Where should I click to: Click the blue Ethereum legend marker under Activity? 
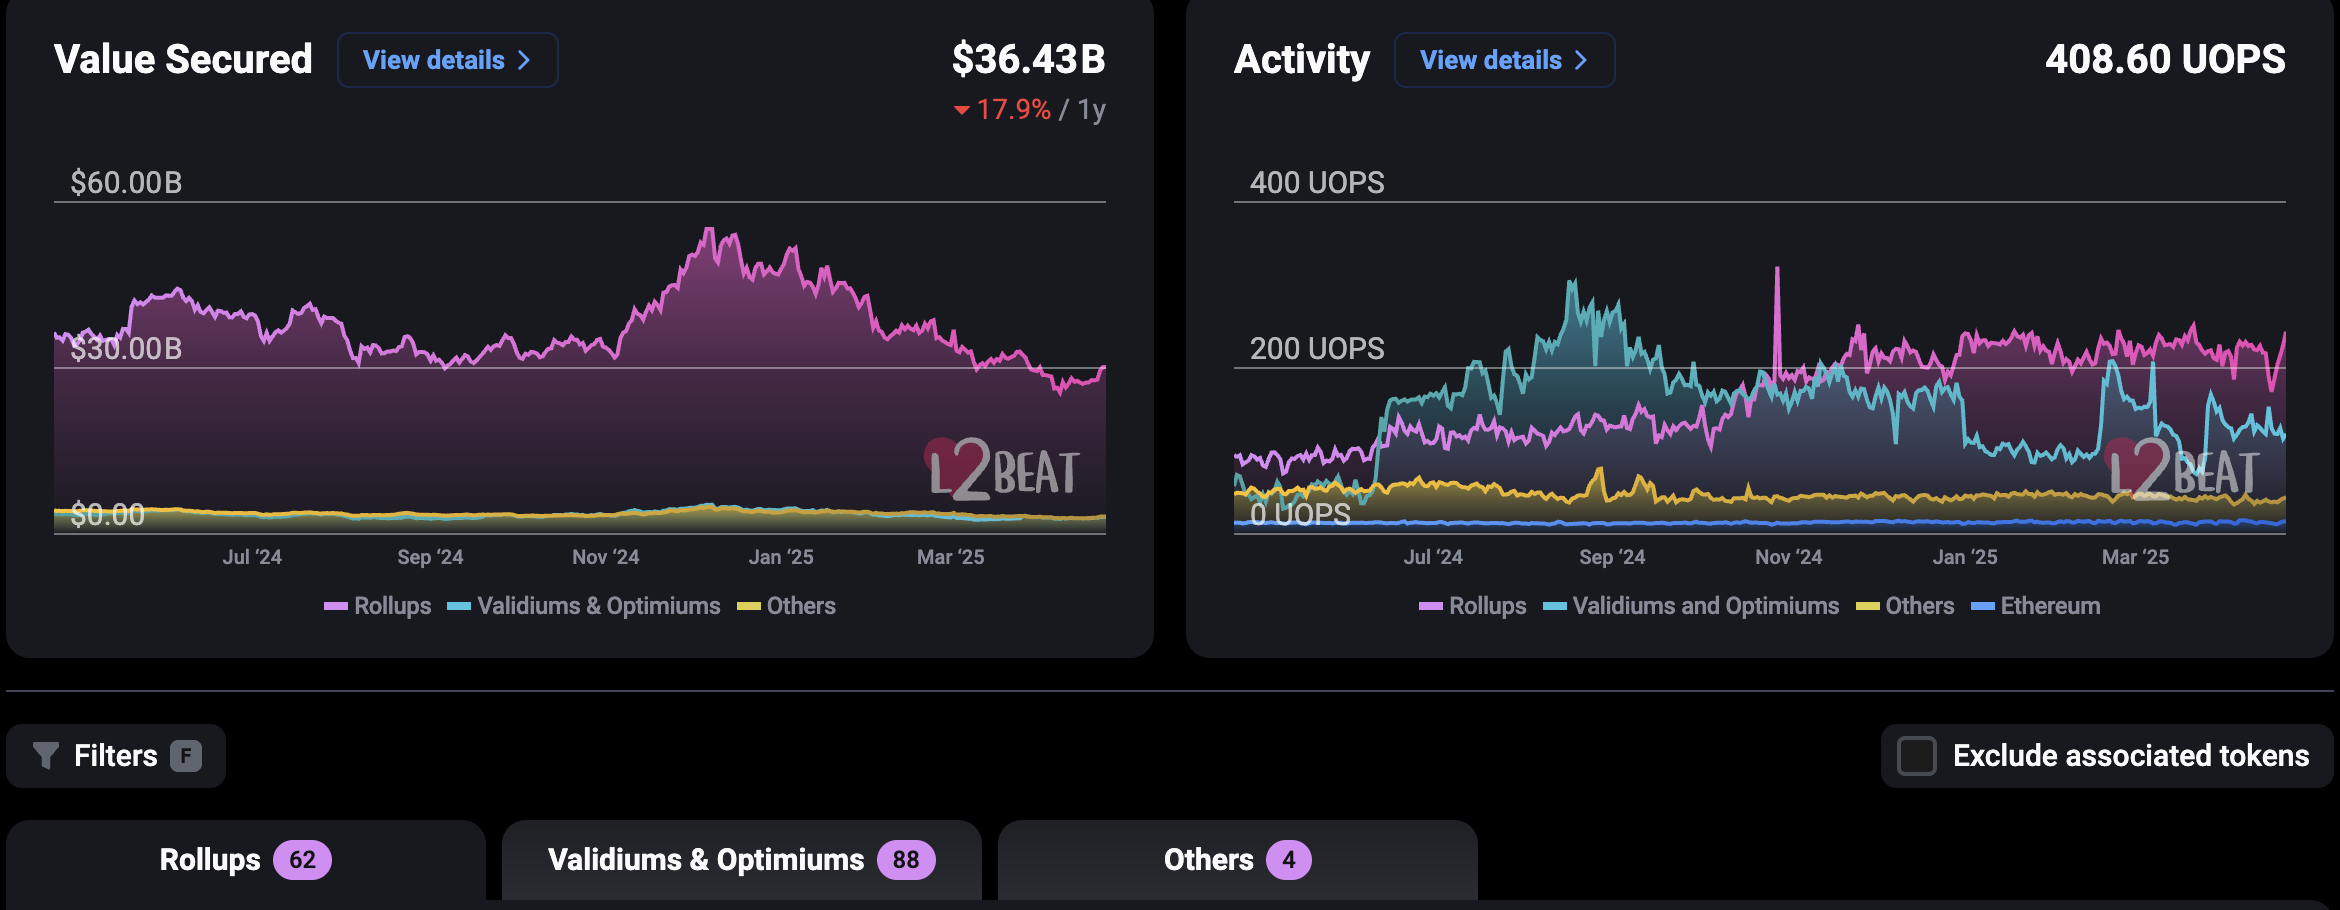pyautogui.click(x=1981, y=606)
